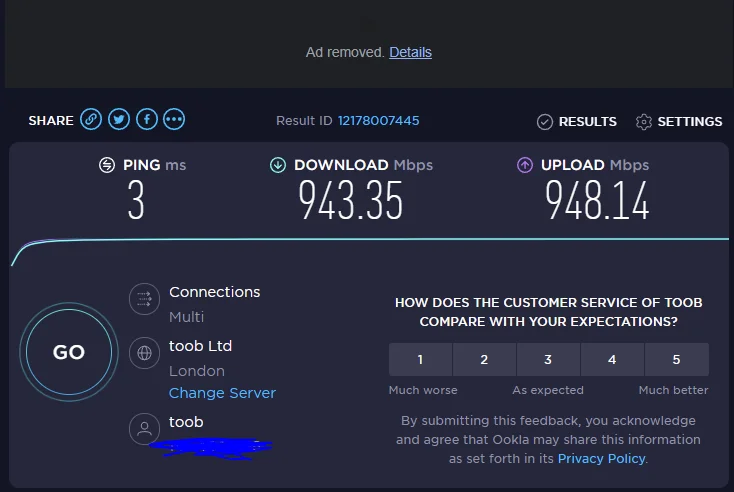Click the Connections mode icon
The height and width of the screenshot is (492, 734).
pyautogui.click(x=145, y=299)
